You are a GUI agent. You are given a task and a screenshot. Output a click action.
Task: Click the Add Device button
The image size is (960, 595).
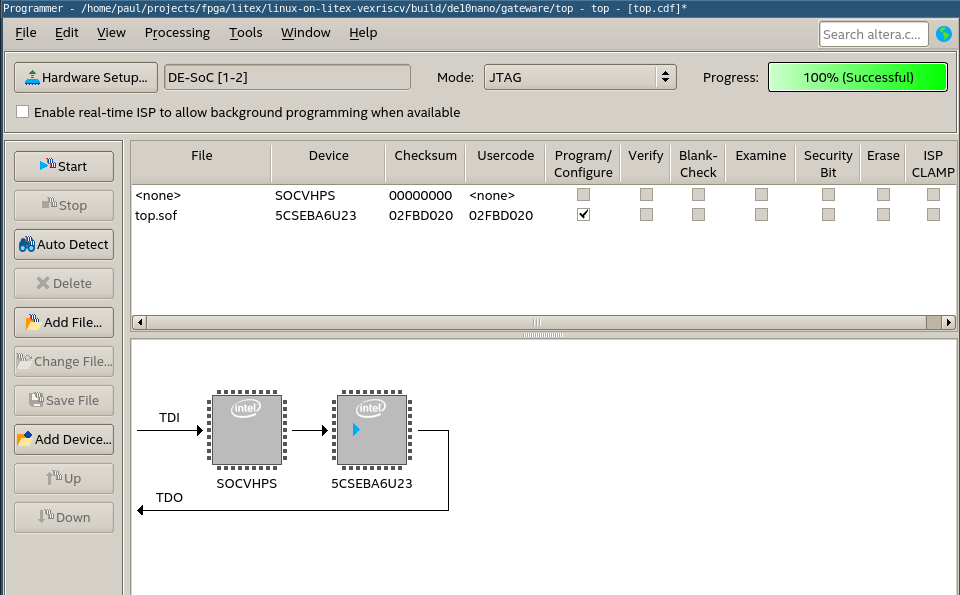click(x=63, y=439)
